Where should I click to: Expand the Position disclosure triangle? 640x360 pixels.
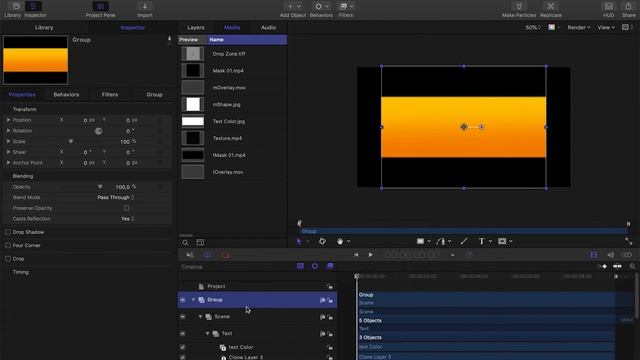pos(8,120)
